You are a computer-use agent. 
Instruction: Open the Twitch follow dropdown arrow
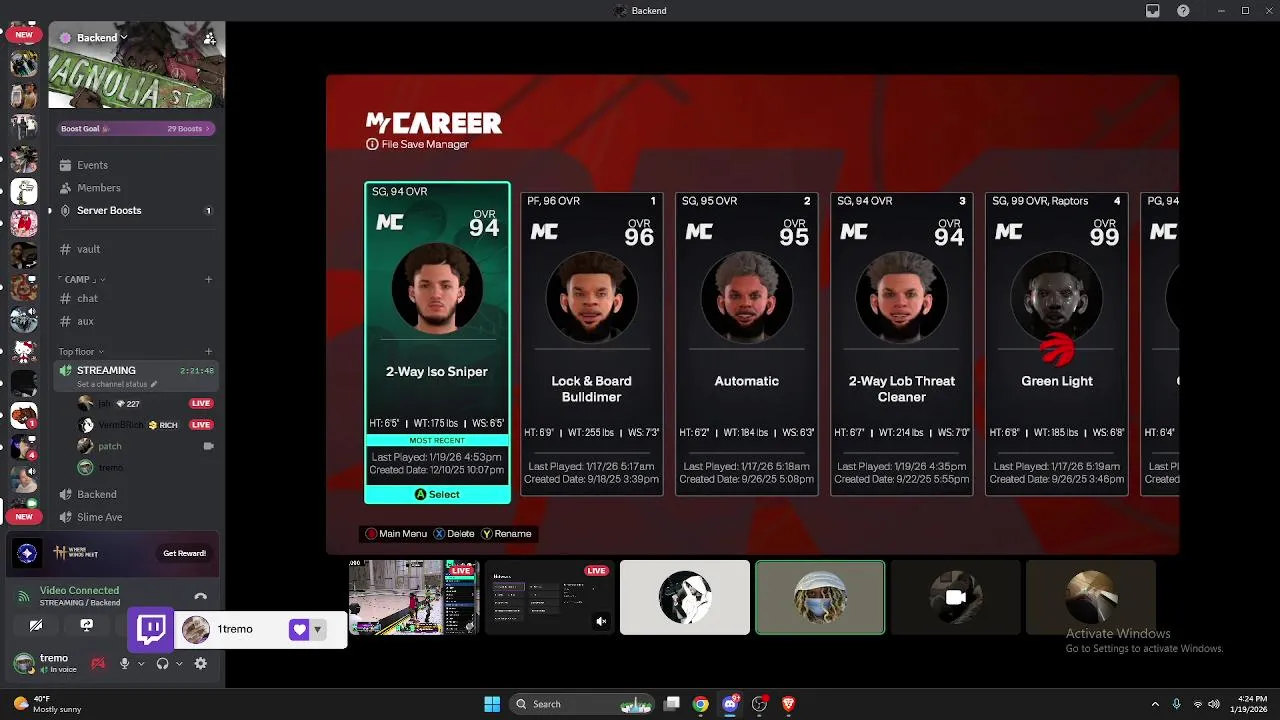317,630
